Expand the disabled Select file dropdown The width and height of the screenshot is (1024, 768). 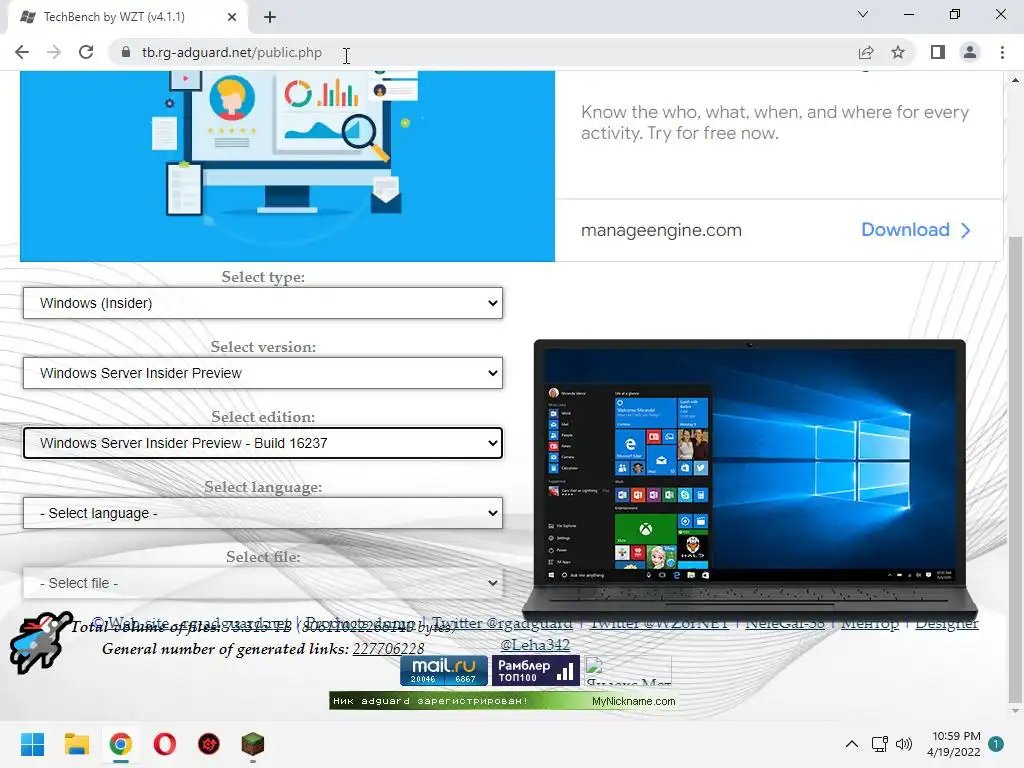point(263,583)
